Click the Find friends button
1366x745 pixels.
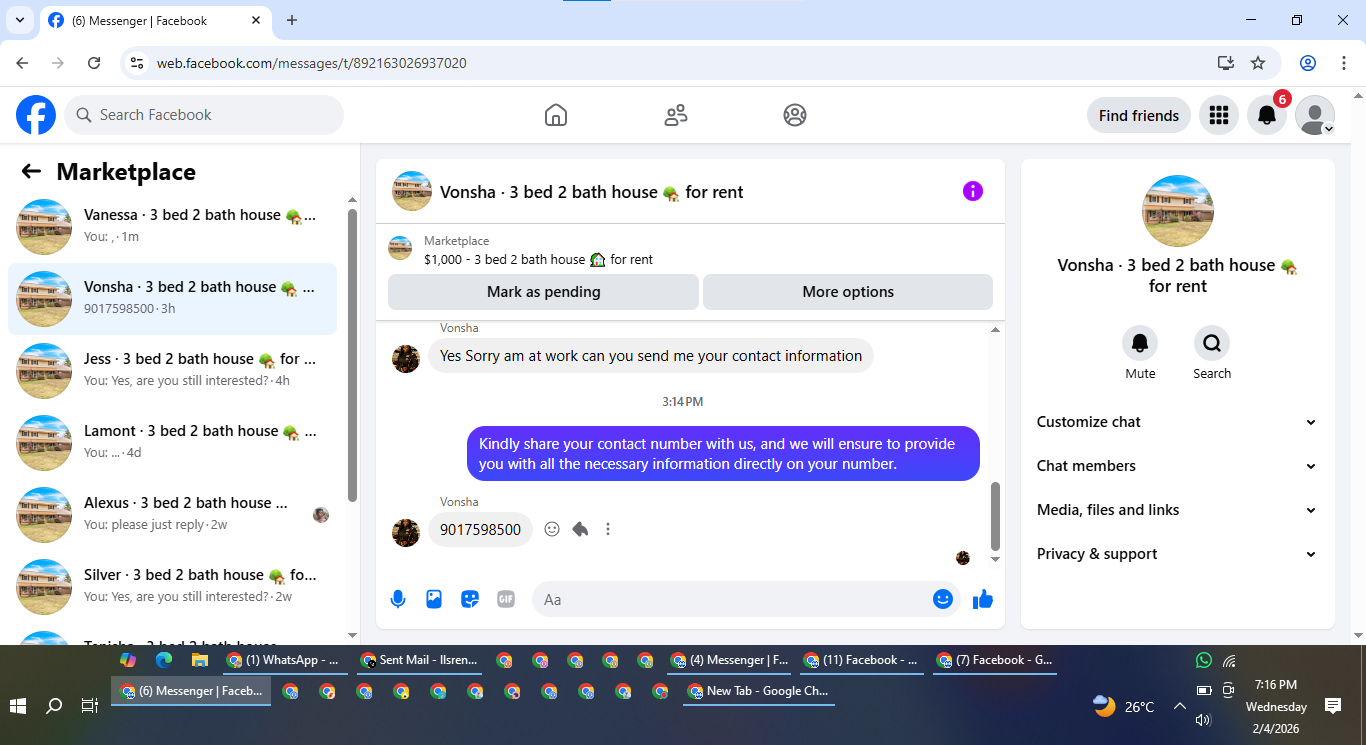tap(1139, 115)
